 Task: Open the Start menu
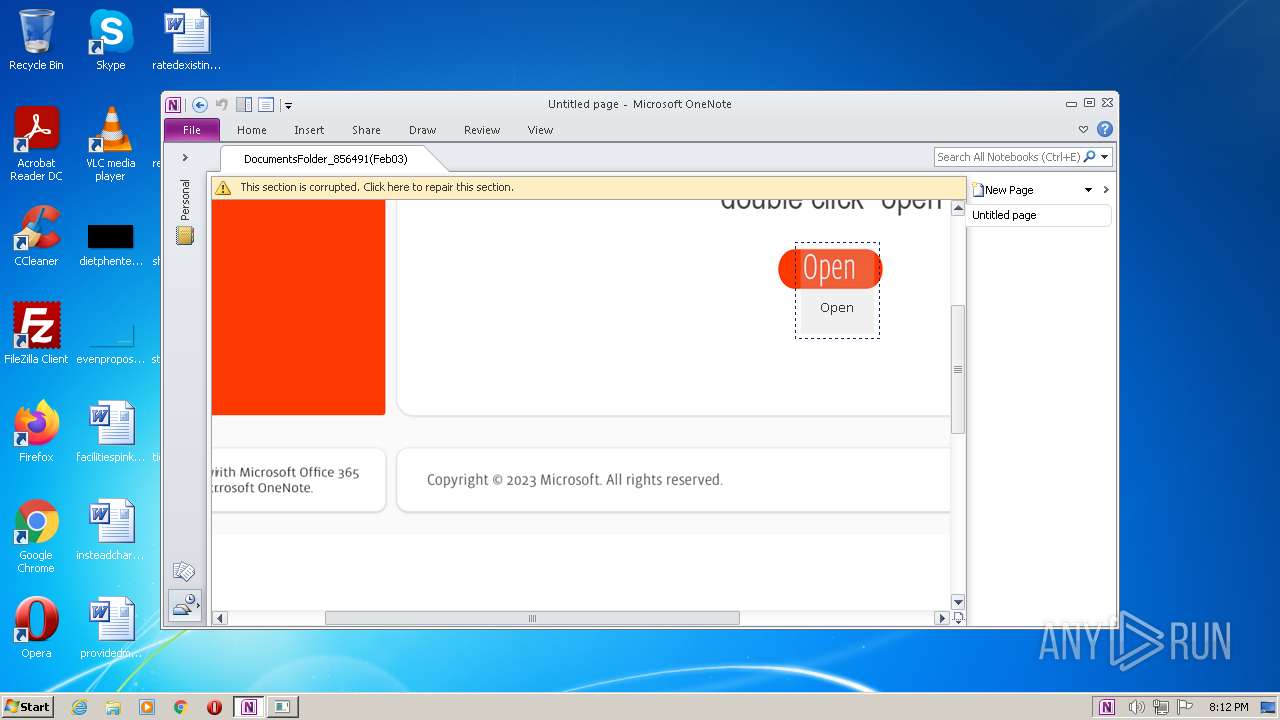click(27, 706)
